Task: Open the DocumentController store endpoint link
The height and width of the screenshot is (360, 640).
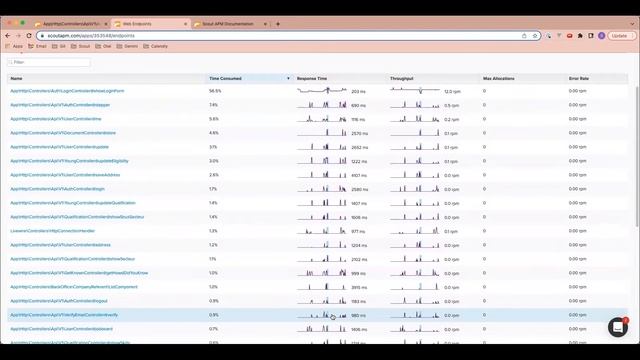Action: point(63,133)
